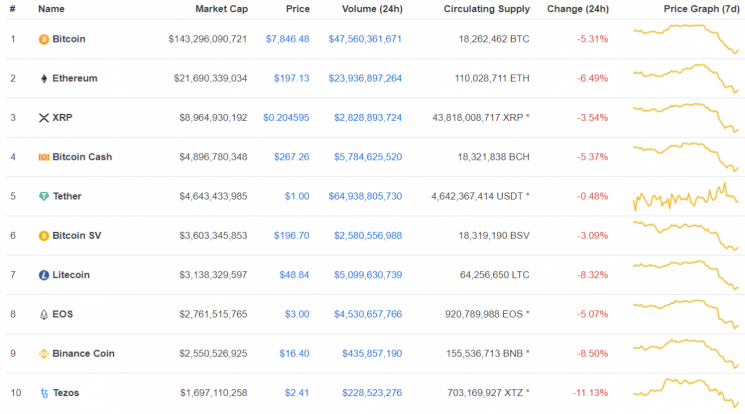
Task: Click the Tezos logo icon
Action: [44, 393]
